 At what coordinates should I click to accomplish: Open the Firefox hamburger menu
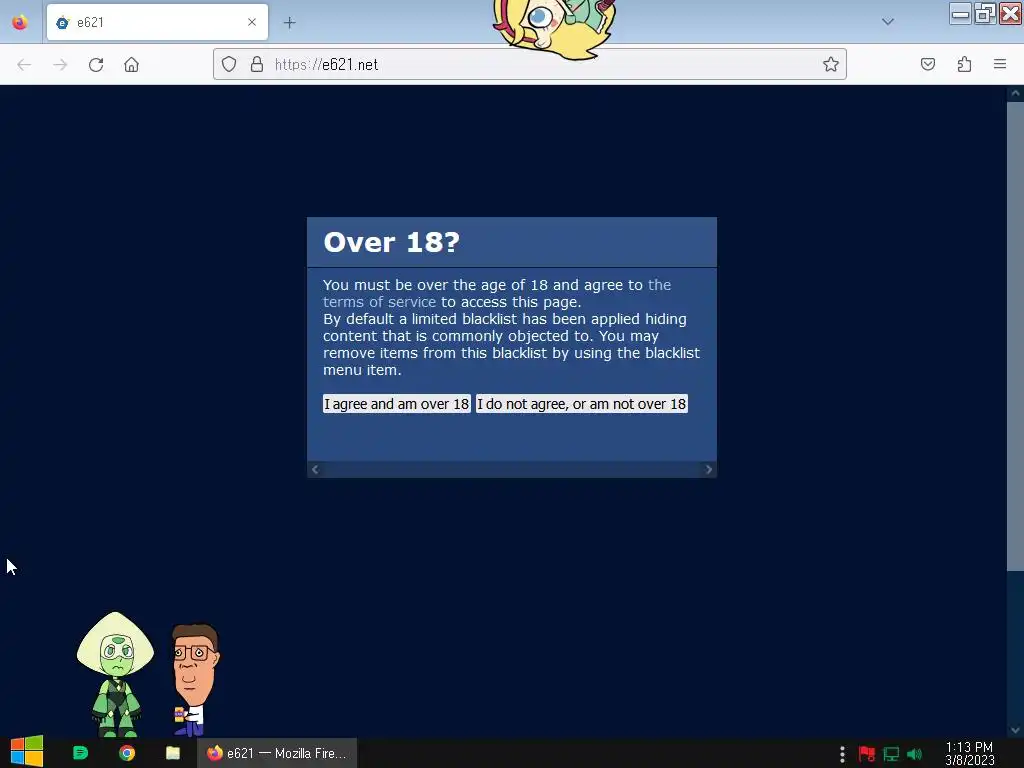pos(1000,64)
